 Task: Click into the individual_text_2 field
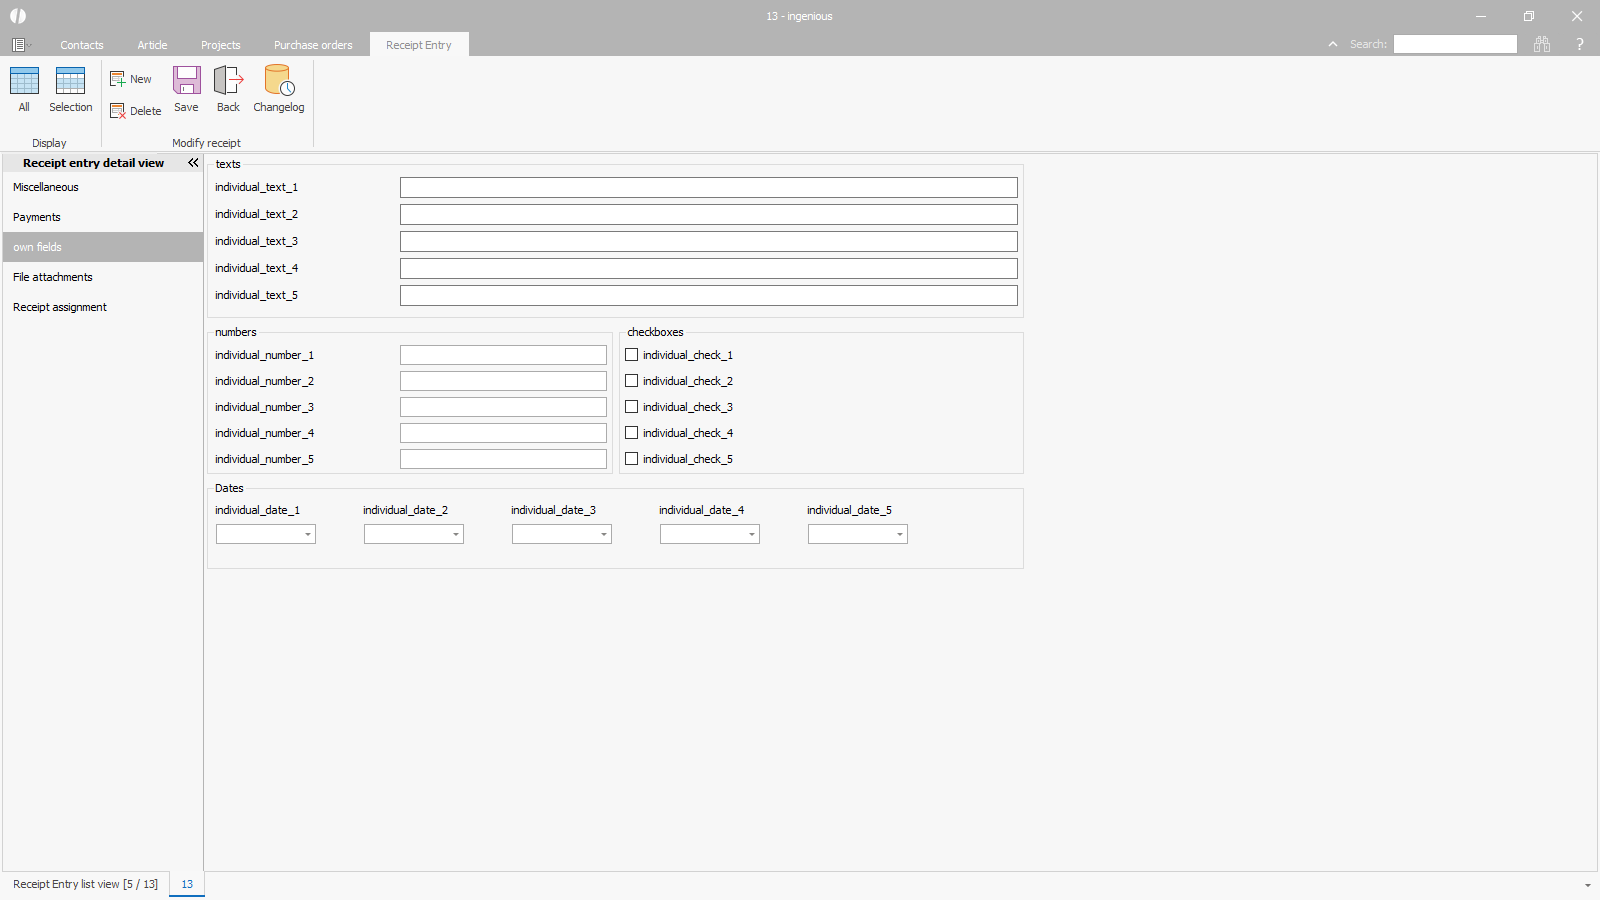(708, 215)
